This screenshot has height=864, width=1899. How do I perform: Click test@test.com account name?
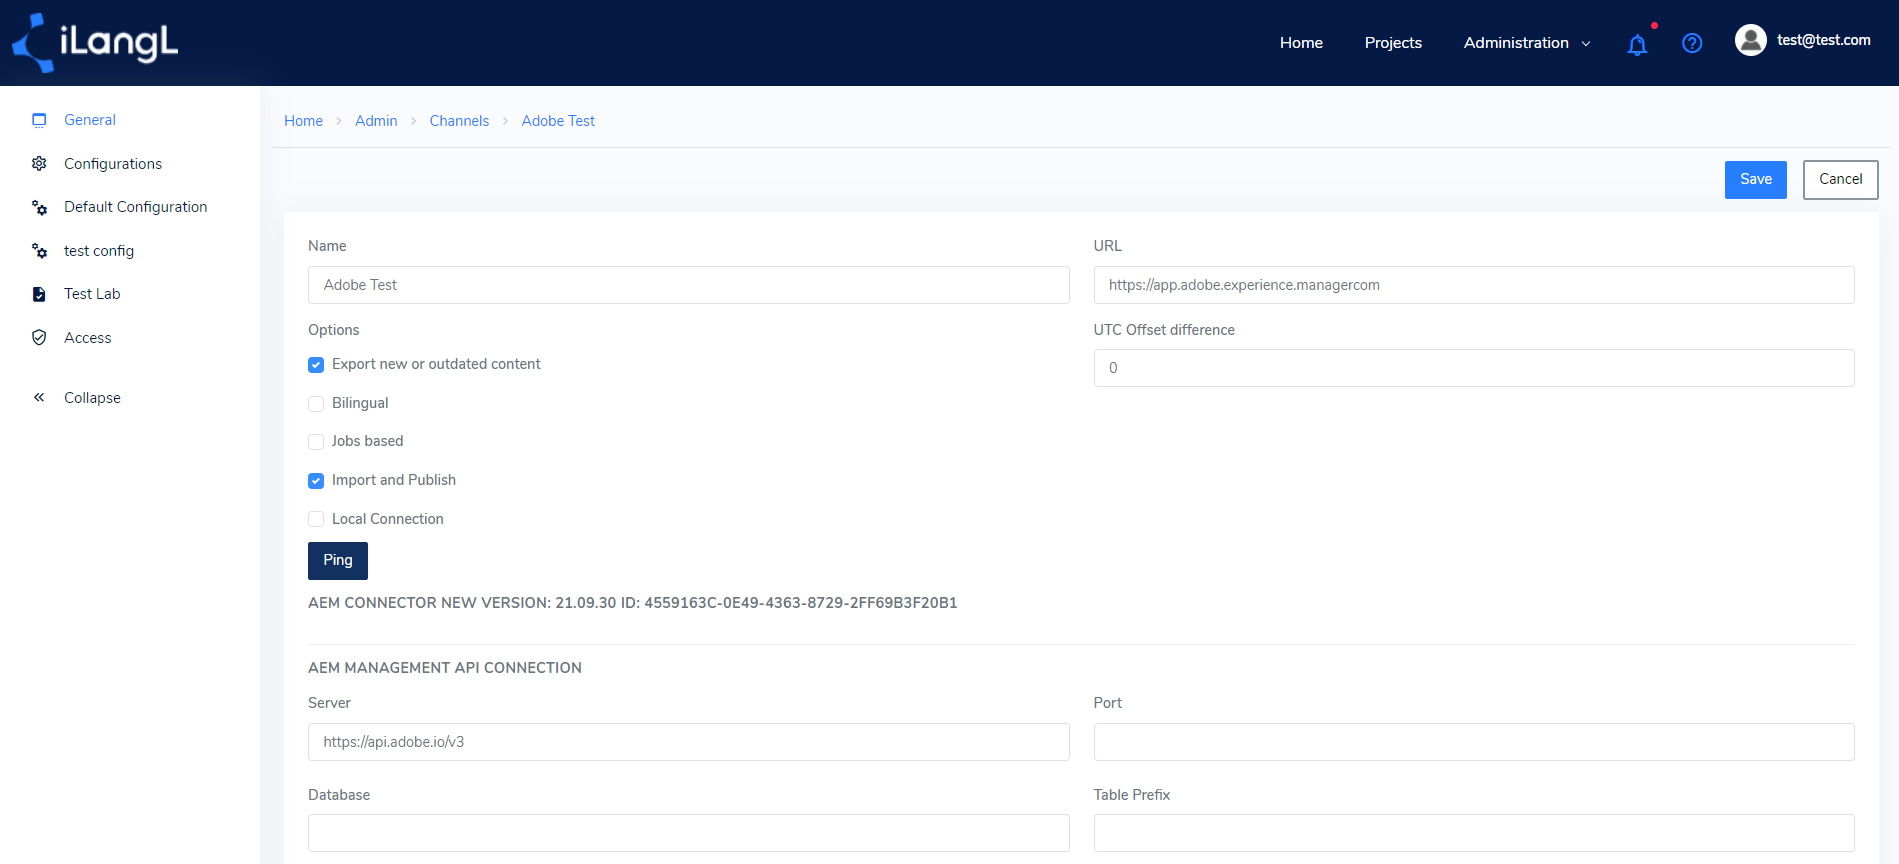click(x=1823, y=40)
